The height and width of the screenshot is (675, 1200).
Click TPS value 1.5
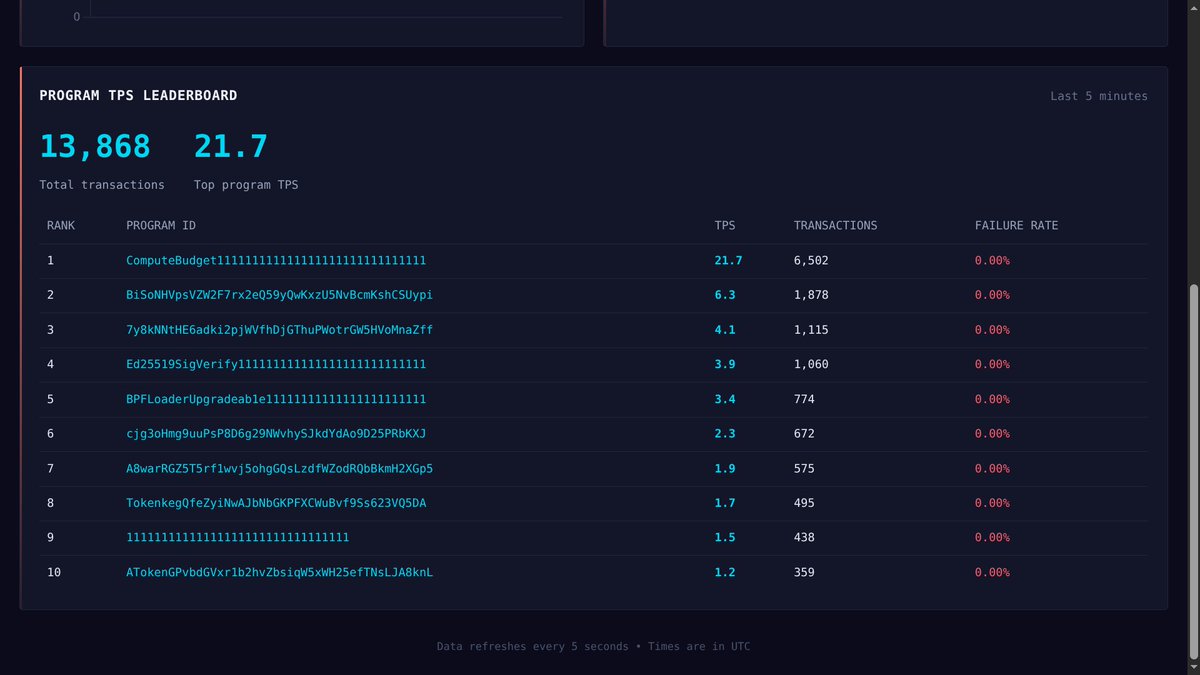coord(725,537)
